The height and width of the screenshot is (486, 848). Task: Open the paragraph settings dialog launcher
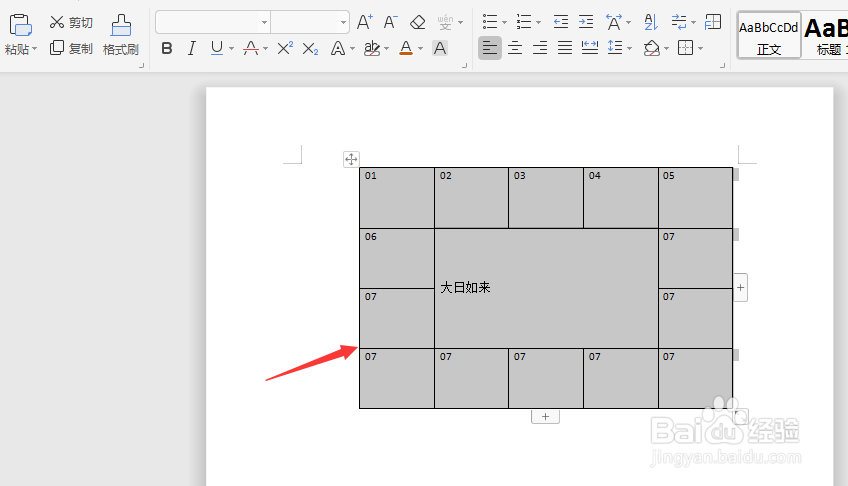pos(722,65)
